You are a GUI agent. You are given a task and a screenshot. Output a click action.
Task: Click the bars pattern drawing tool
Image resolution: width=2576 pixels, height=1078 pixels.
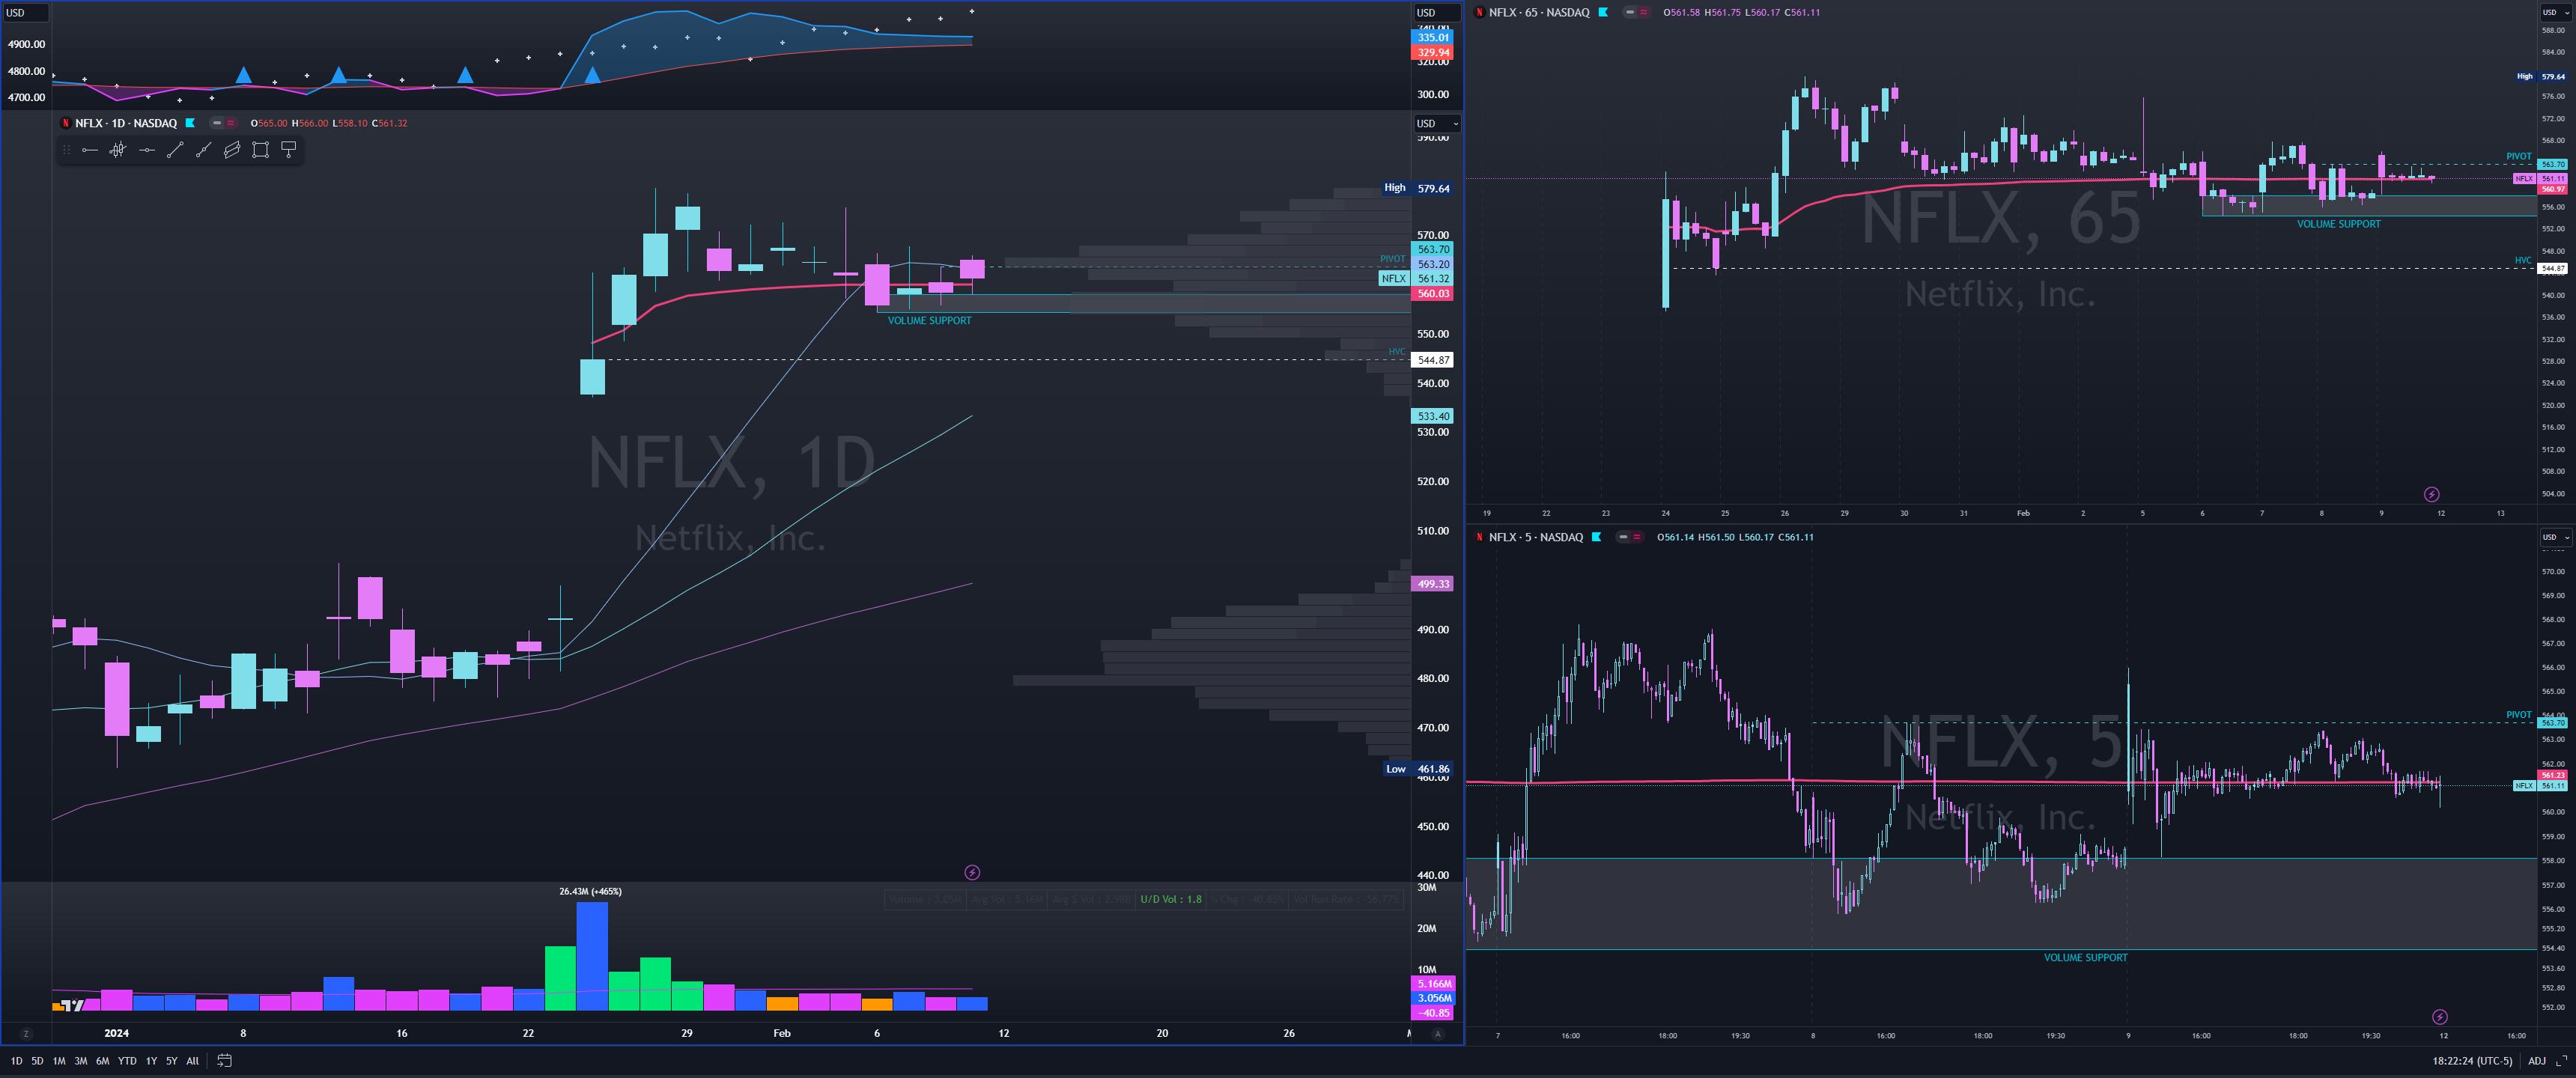pyautogui.click(x=118, y=150)
